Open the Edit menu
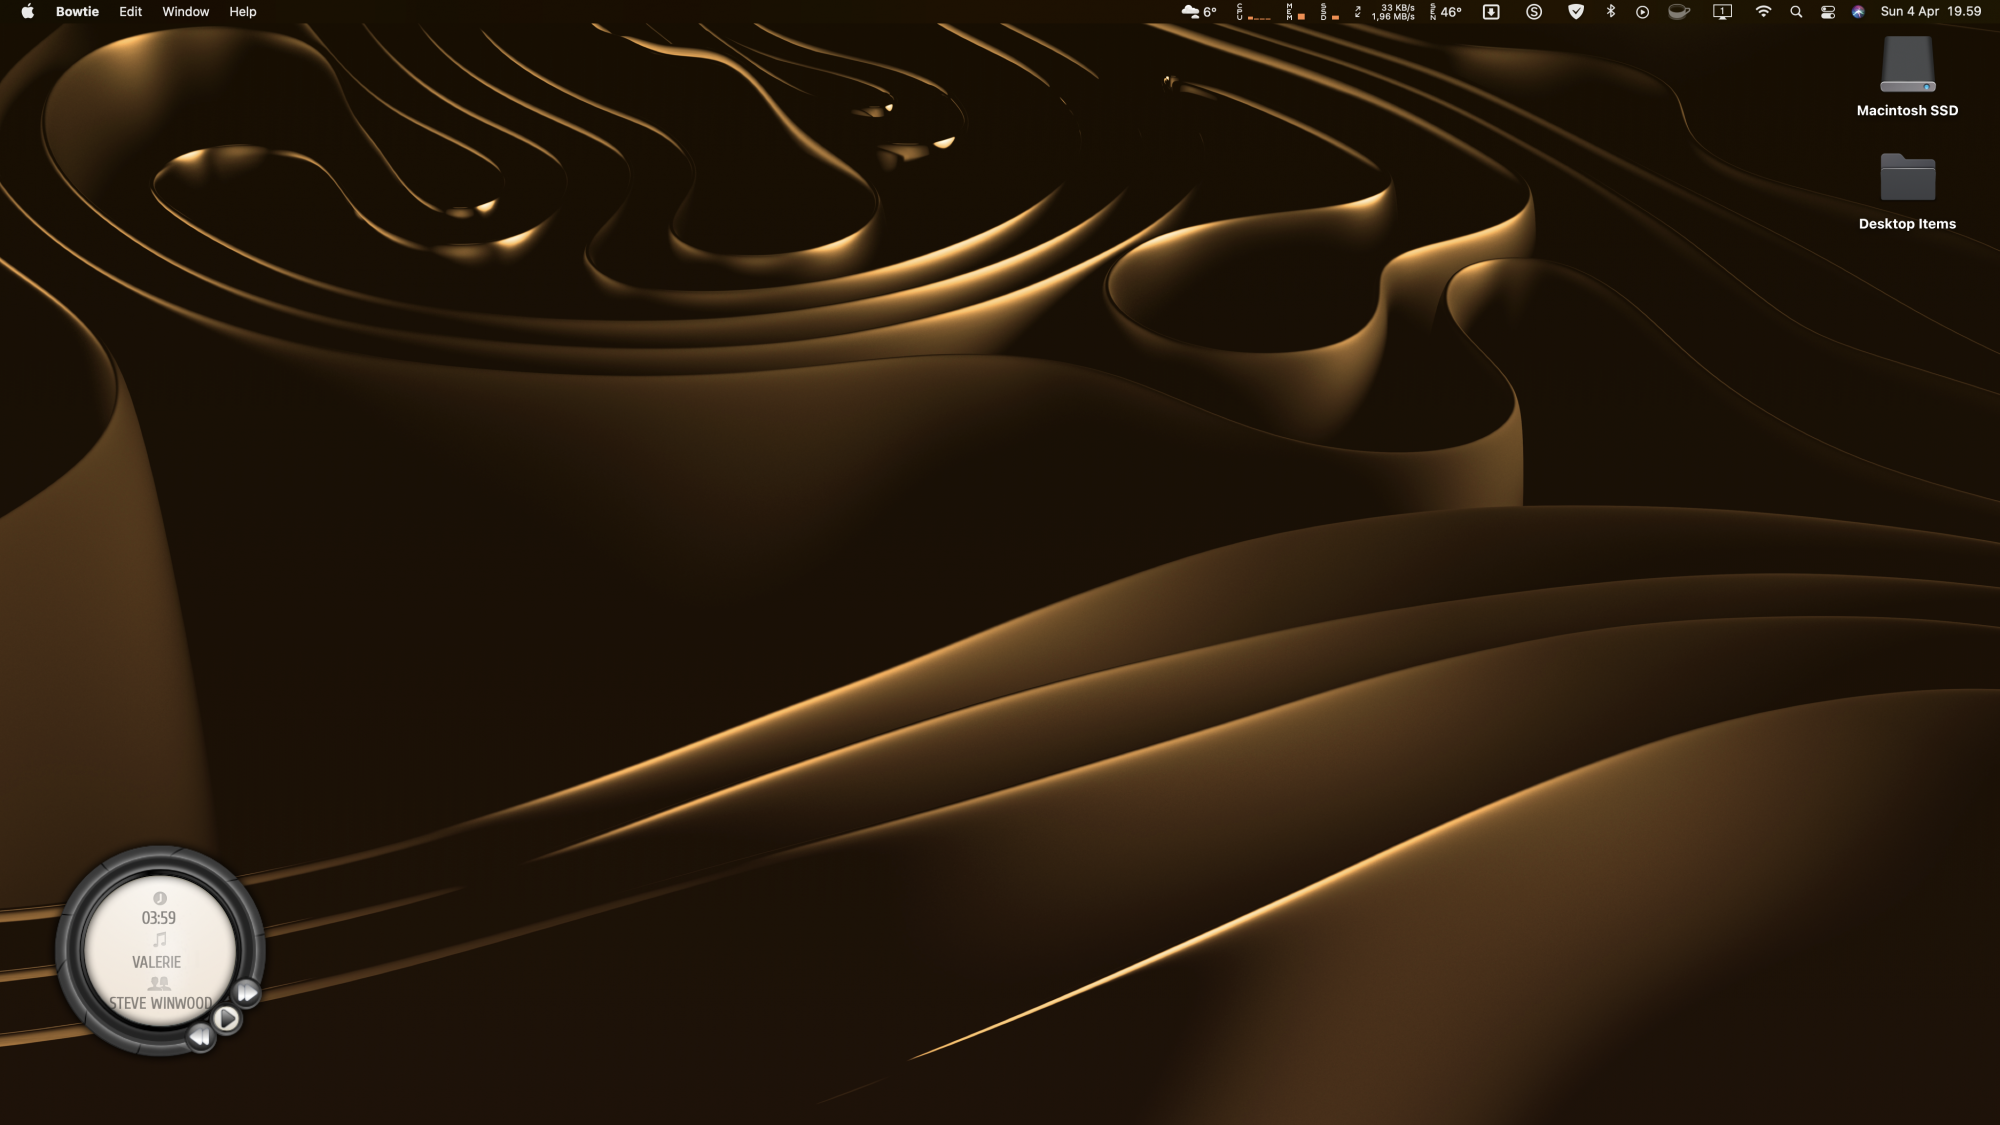 coord(130,12)
